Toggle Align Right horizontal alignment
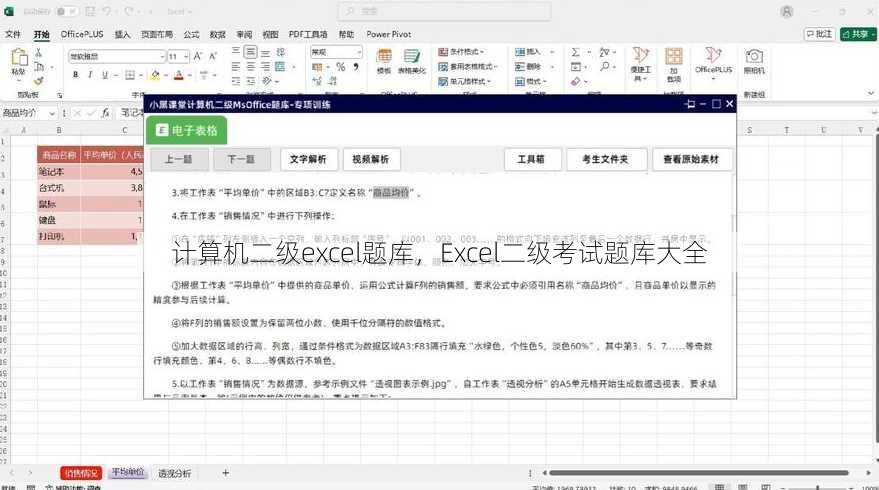The image size is (879, 490). [x=265, y=67]
